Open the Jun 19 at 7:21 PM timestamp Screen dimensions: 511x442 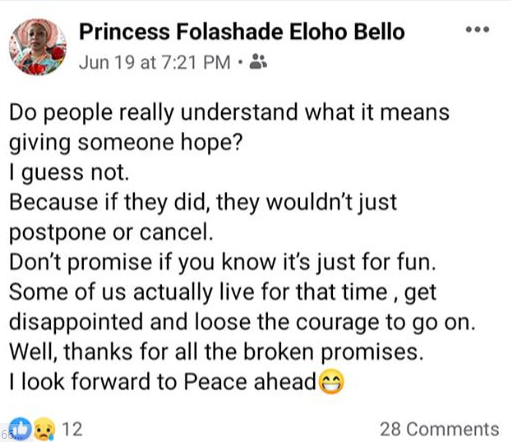click(x=155, y=62)
